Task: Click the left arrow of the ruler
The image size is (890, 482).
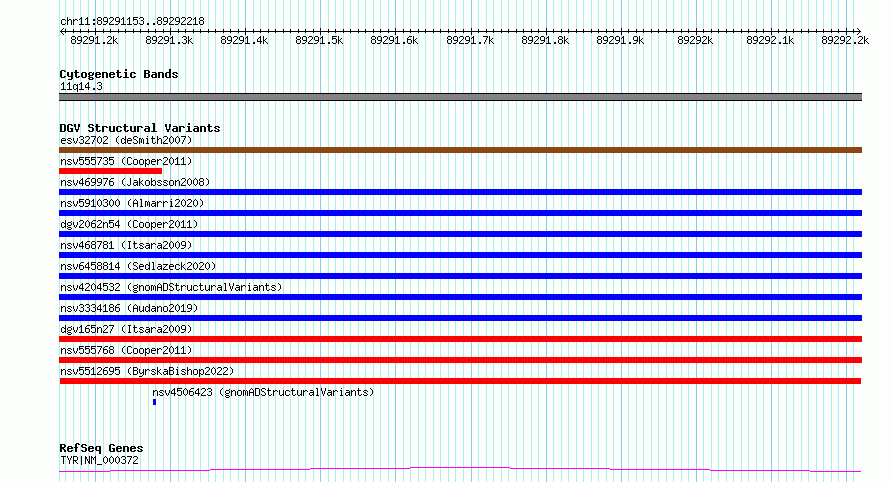Action: (x=62, y=32)
